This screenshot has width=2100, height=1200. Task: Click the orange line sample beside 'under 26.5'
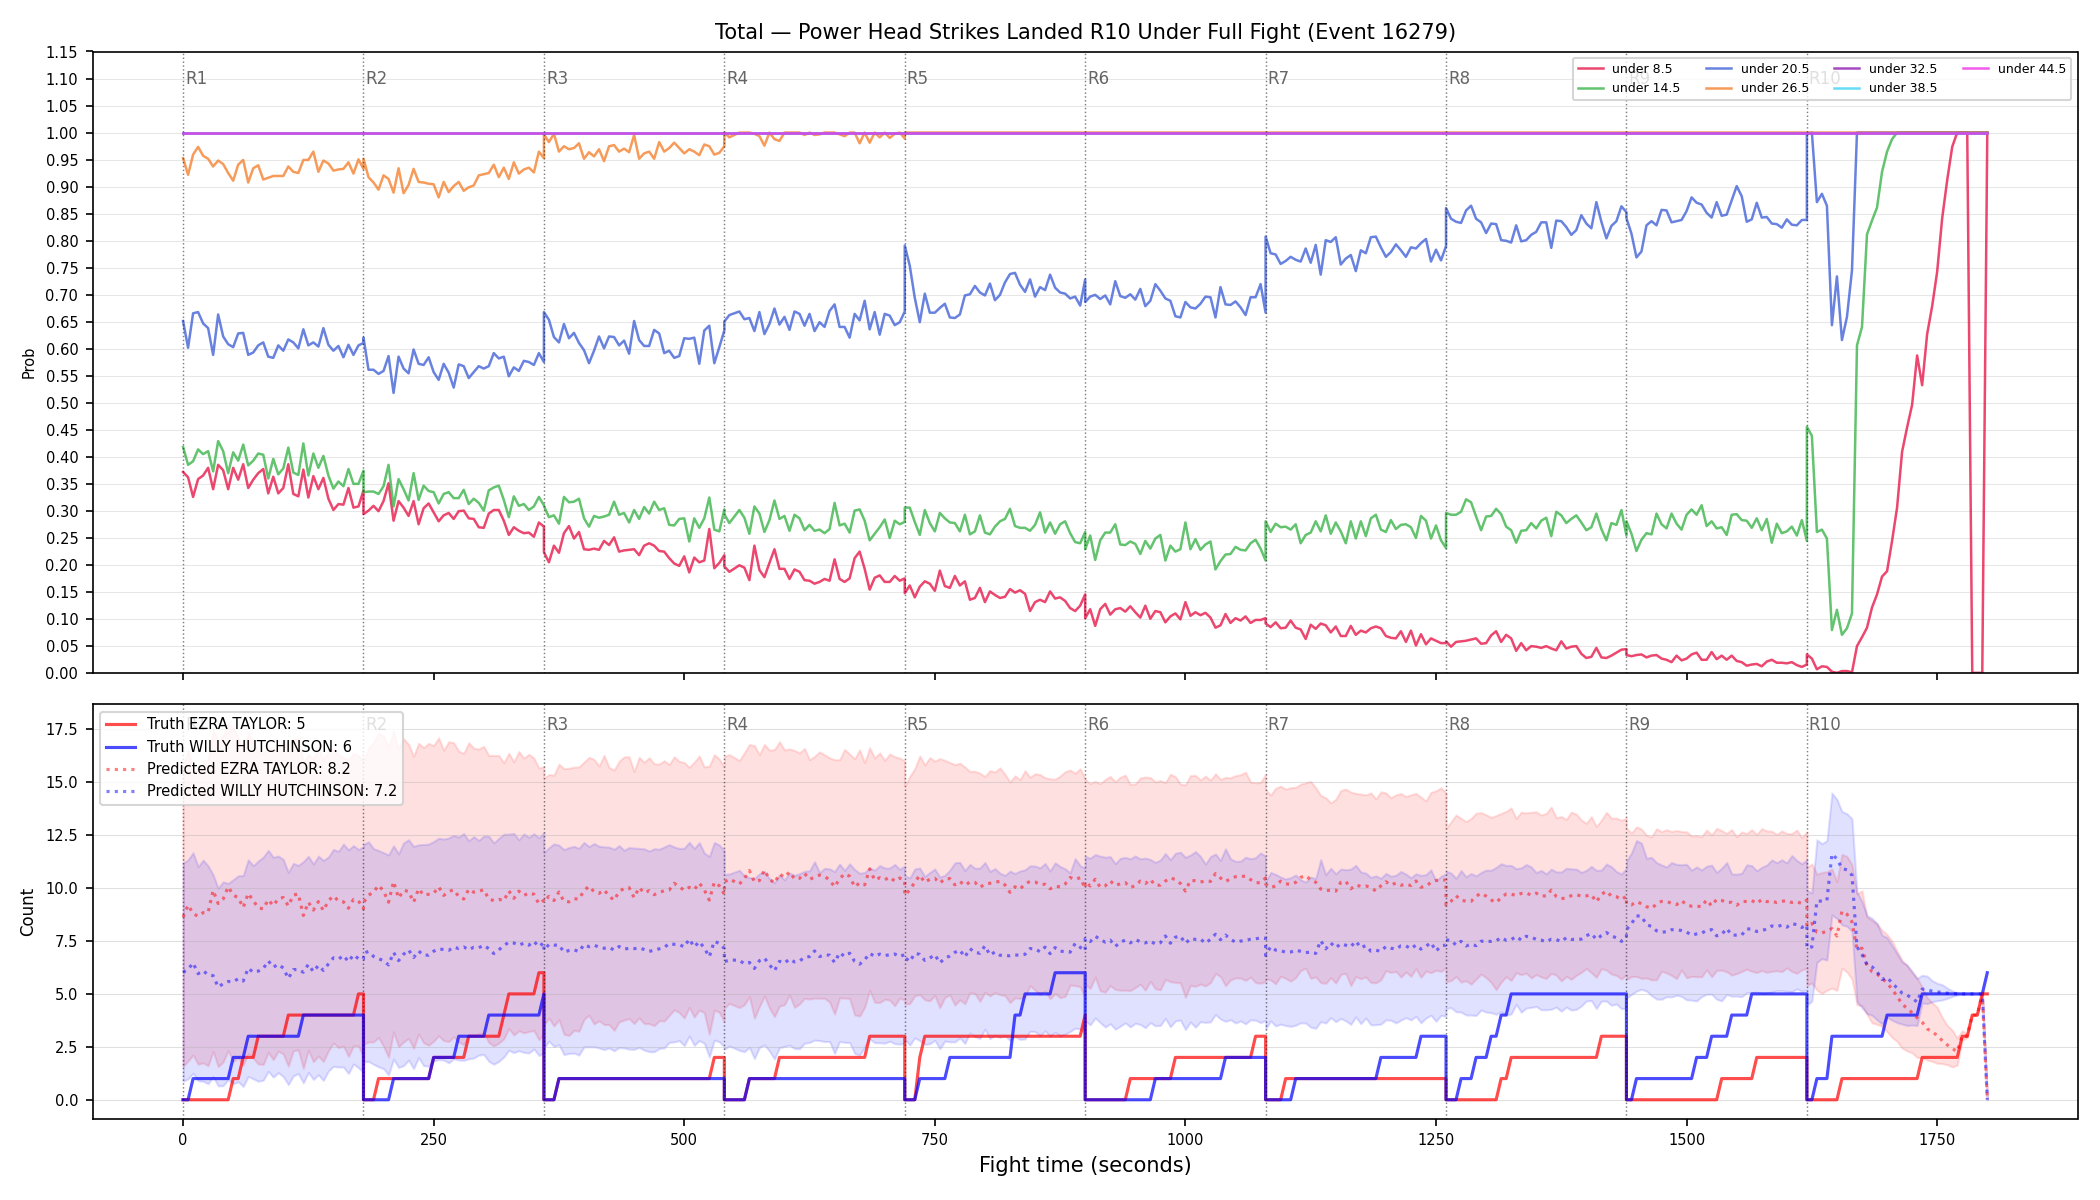click(x=1719, y=88)
